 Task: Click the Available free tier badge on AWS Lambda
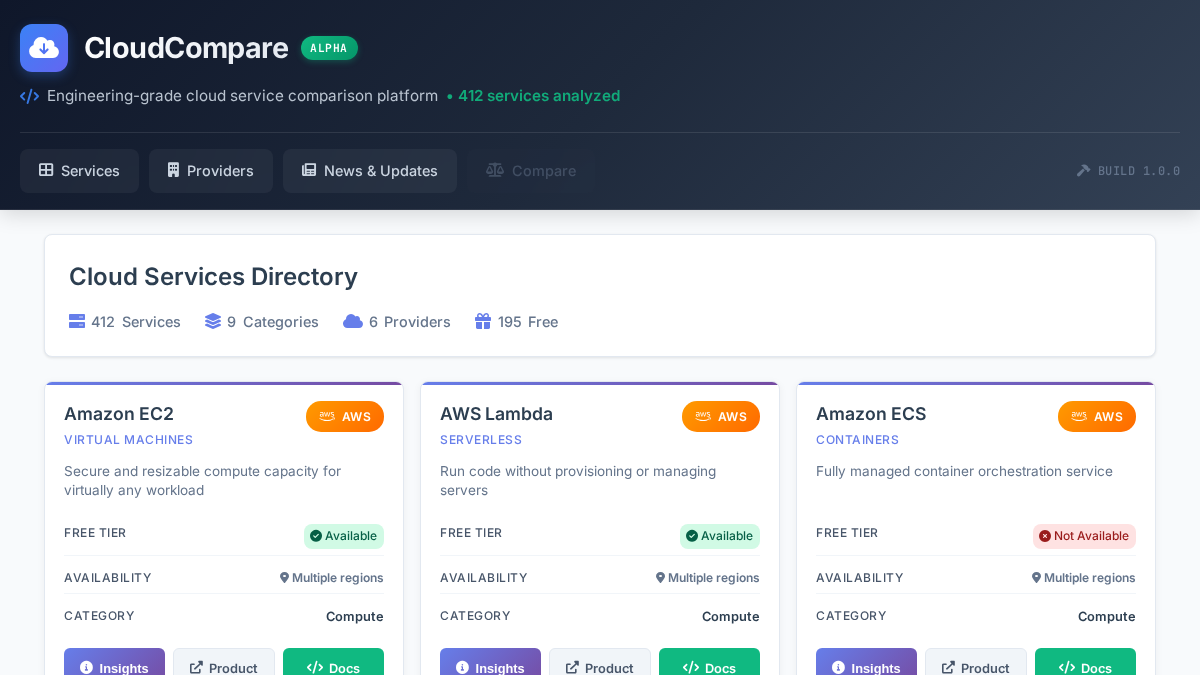(720, 536)
